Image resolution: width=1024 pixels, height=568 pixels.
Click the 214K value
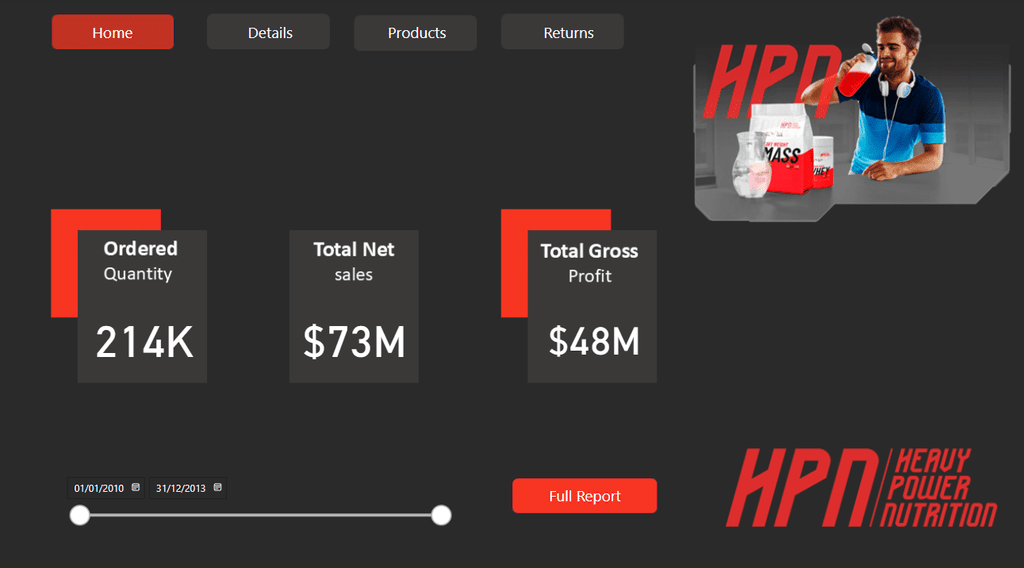[x=144, y=342]
